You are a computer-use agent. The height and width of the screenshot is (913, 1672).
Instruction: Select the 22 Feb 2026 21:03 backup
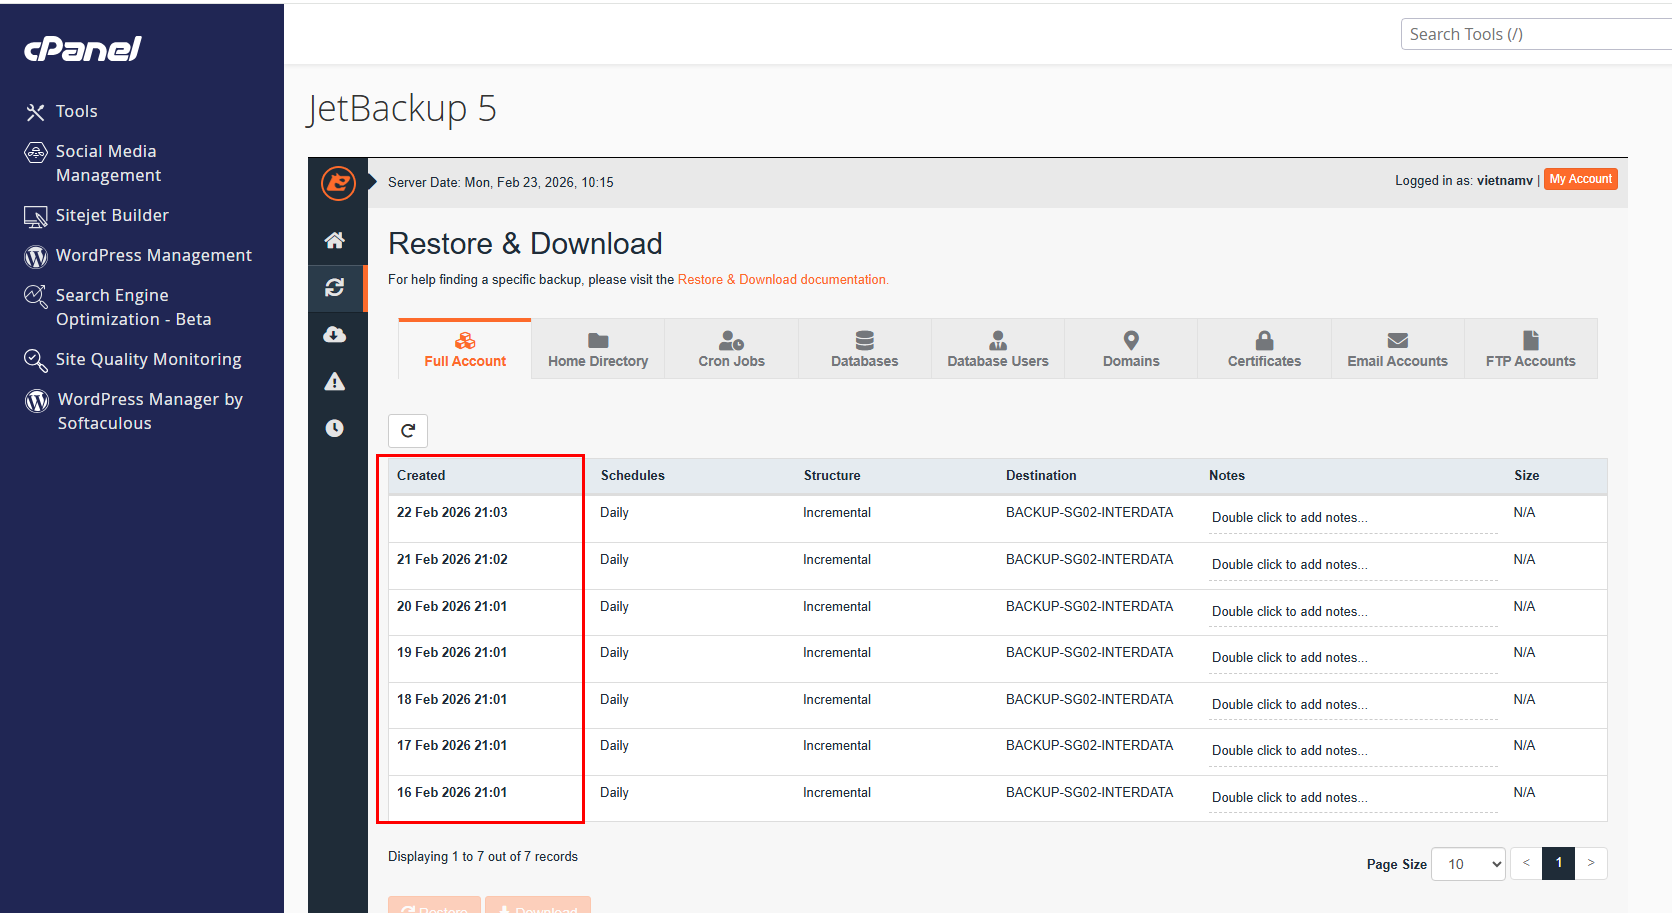[x=997, y=519]
